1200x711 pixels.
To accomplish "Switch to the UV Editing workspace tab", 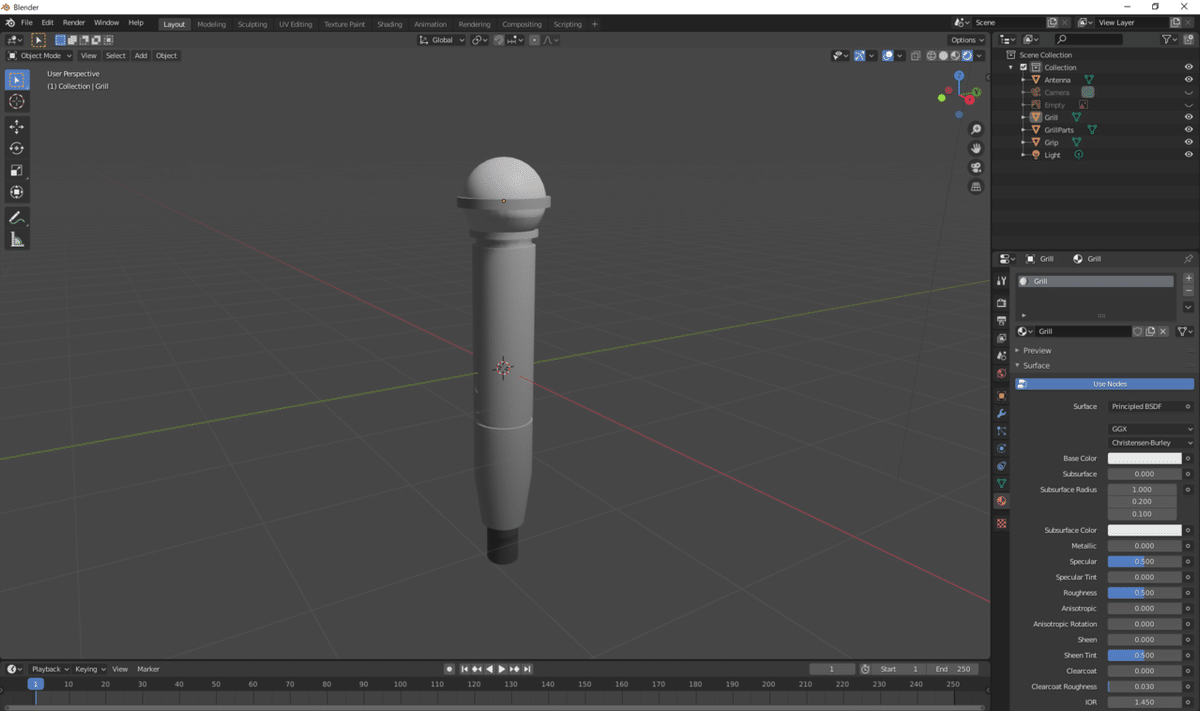I will (x=295, y=24).
